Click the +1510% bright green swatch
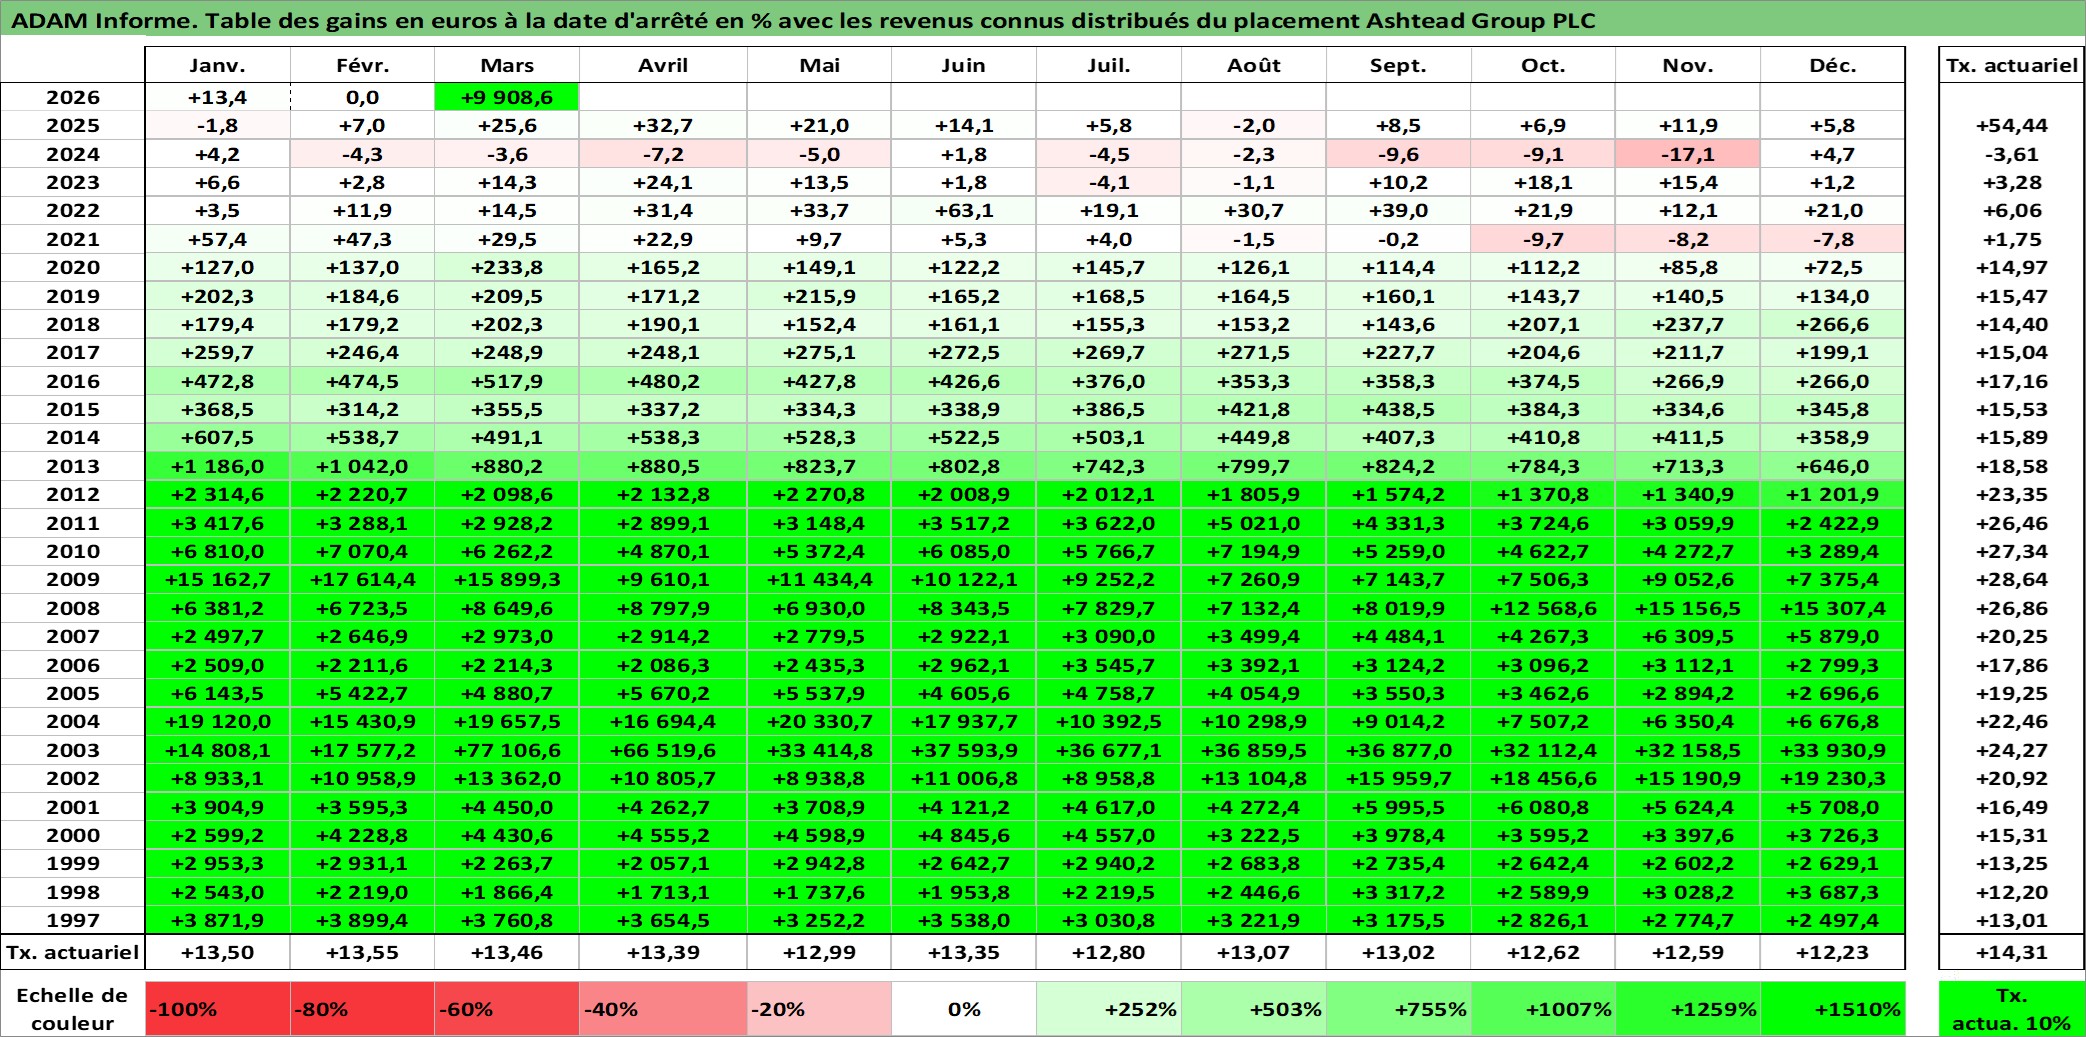Screen dimensions: 2086x1037 (1832, 1009)
